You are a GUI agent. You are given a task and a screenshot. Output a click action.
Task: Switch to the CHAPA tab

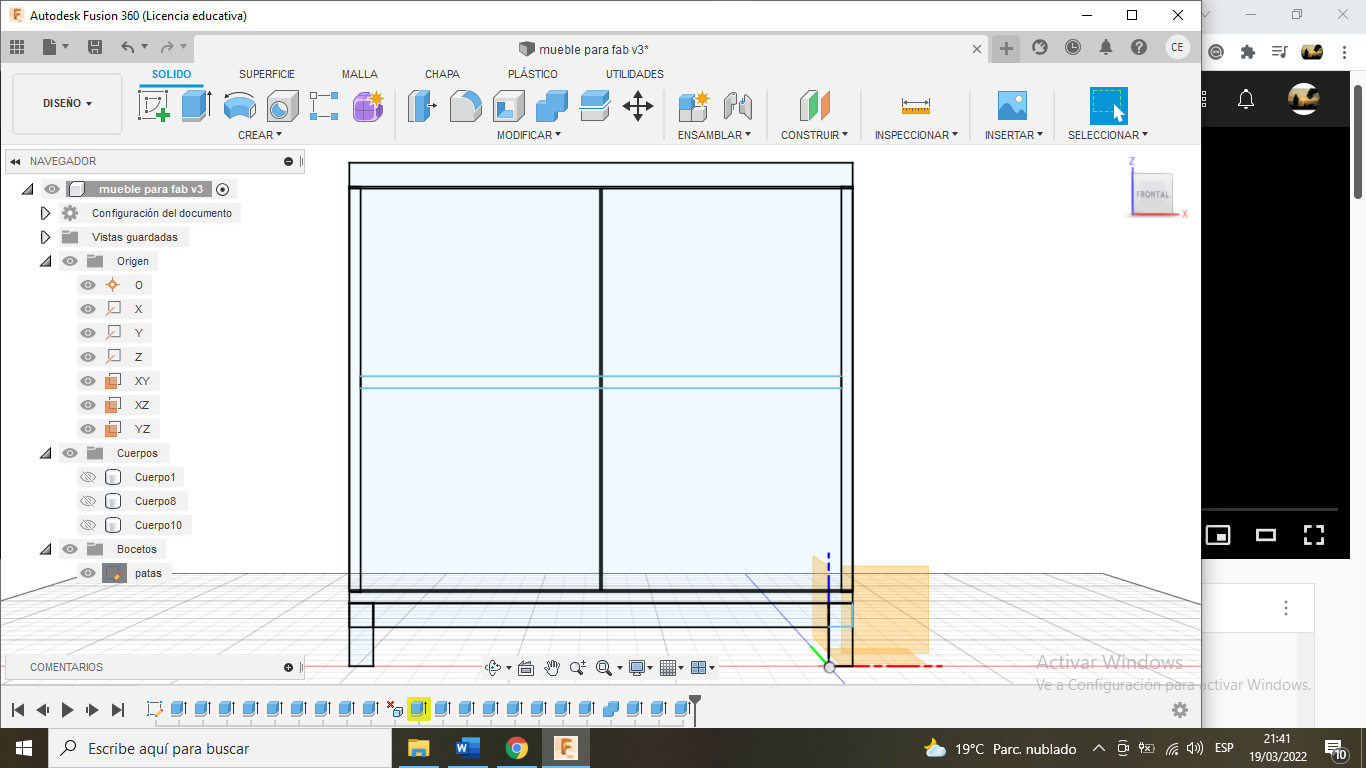pyautogui.click(x=442, y=74)
